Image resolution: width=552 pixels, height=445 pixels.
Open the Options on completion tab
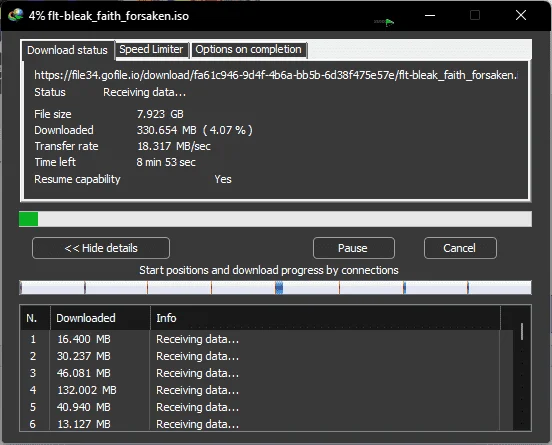[x=249, y=50]
